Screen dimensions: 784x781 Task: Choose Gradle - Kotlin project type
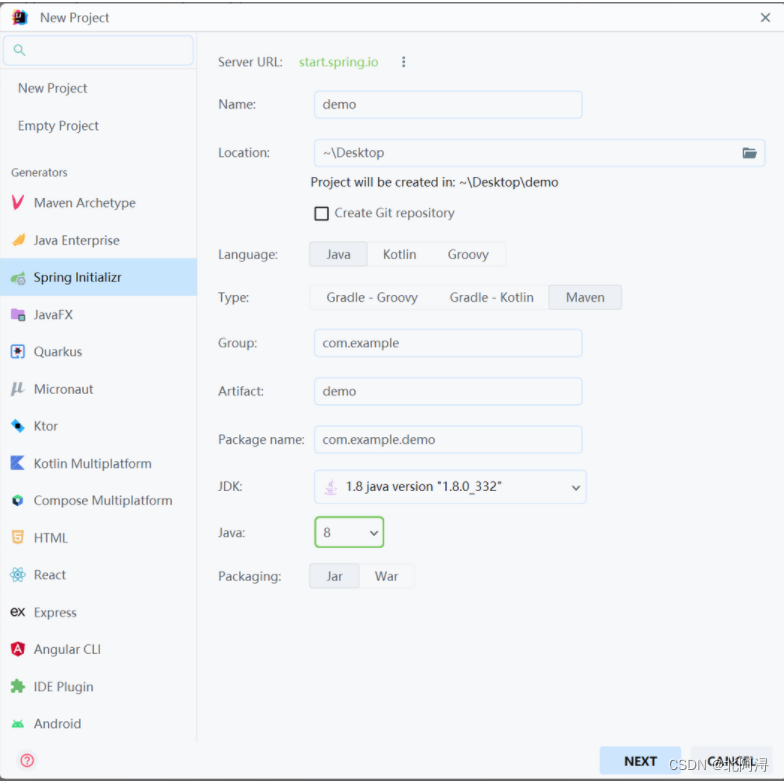point(492,298)
